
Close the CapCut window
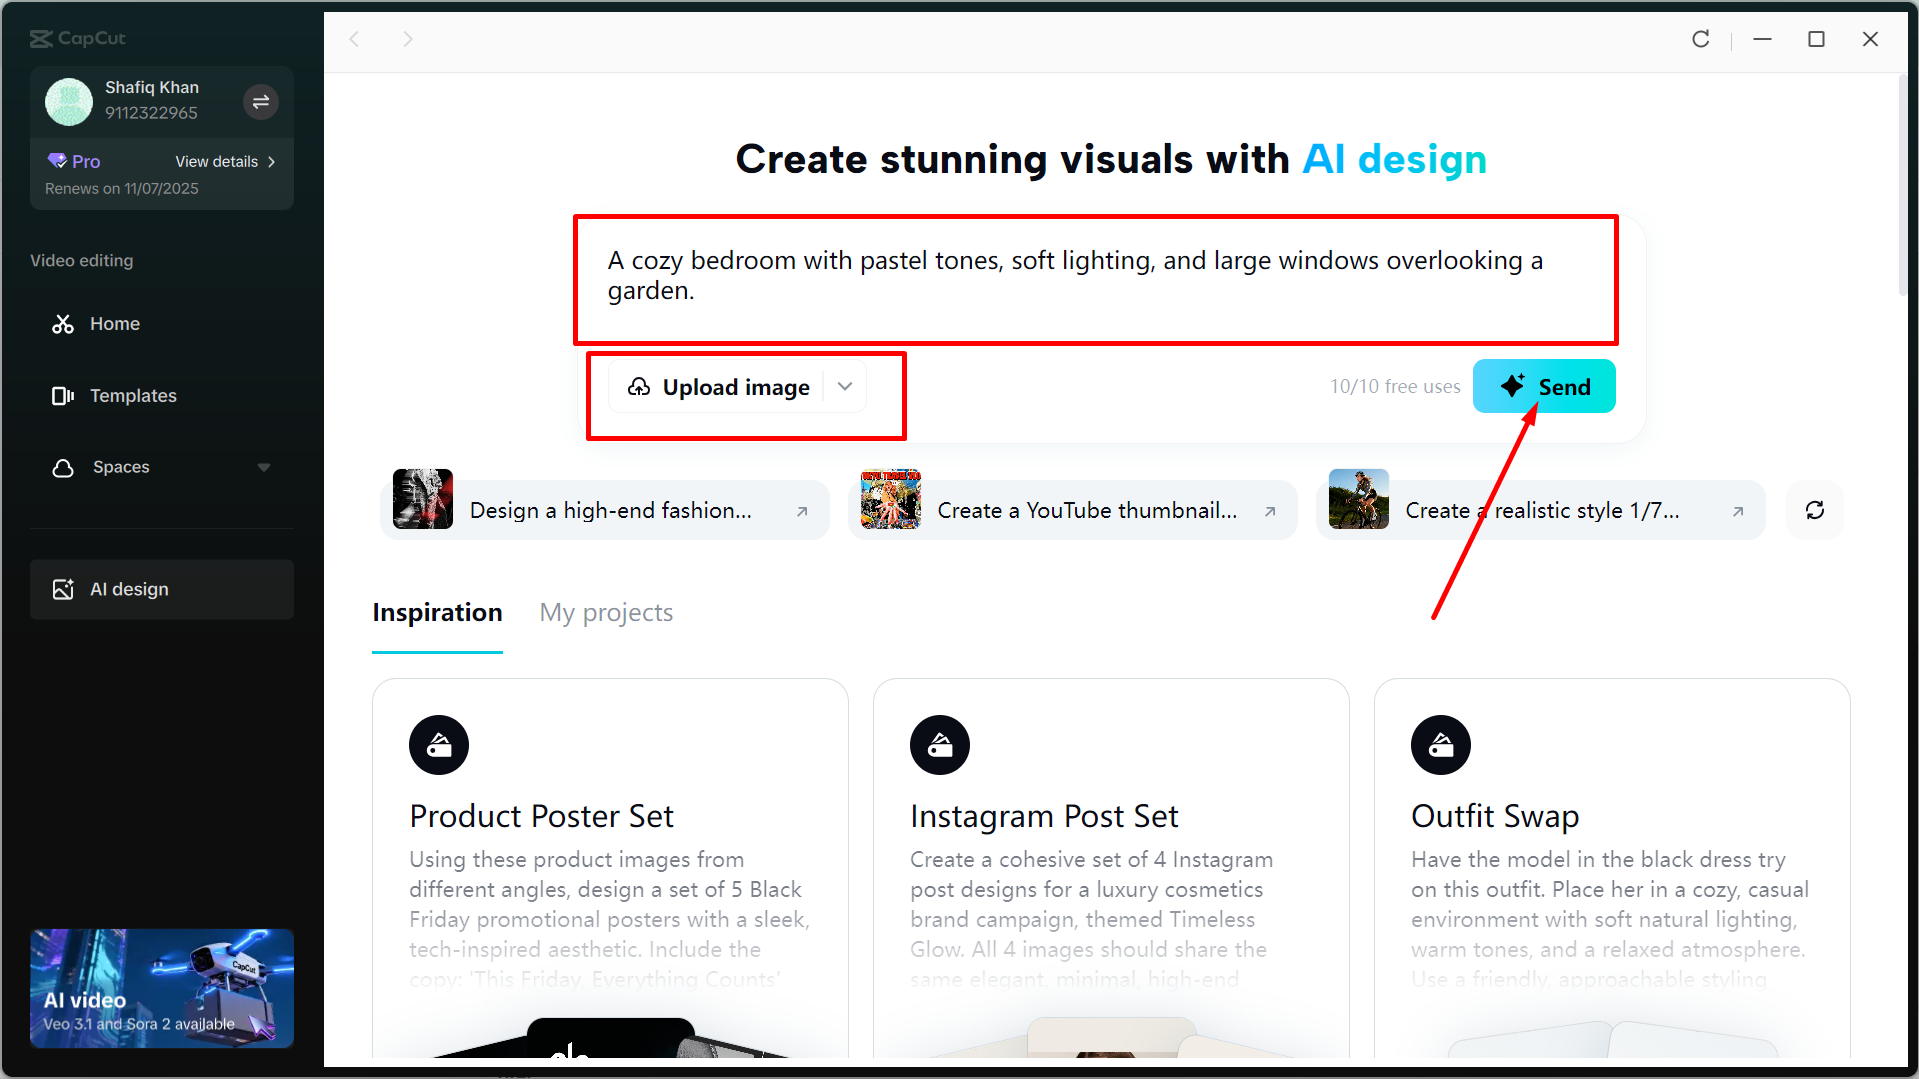1870,39
